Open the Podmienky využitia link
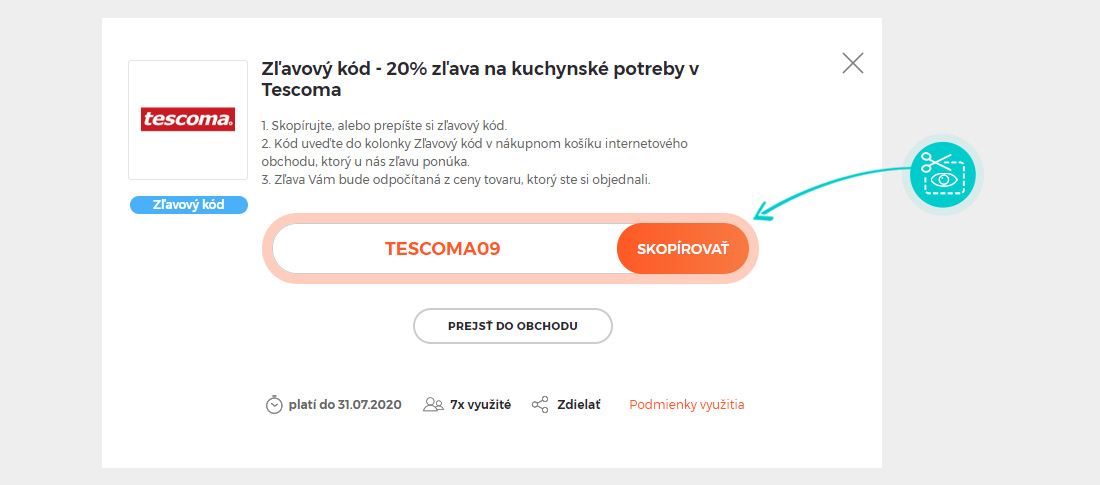This screenshot has width=1100, height=485. coord(687,405)
